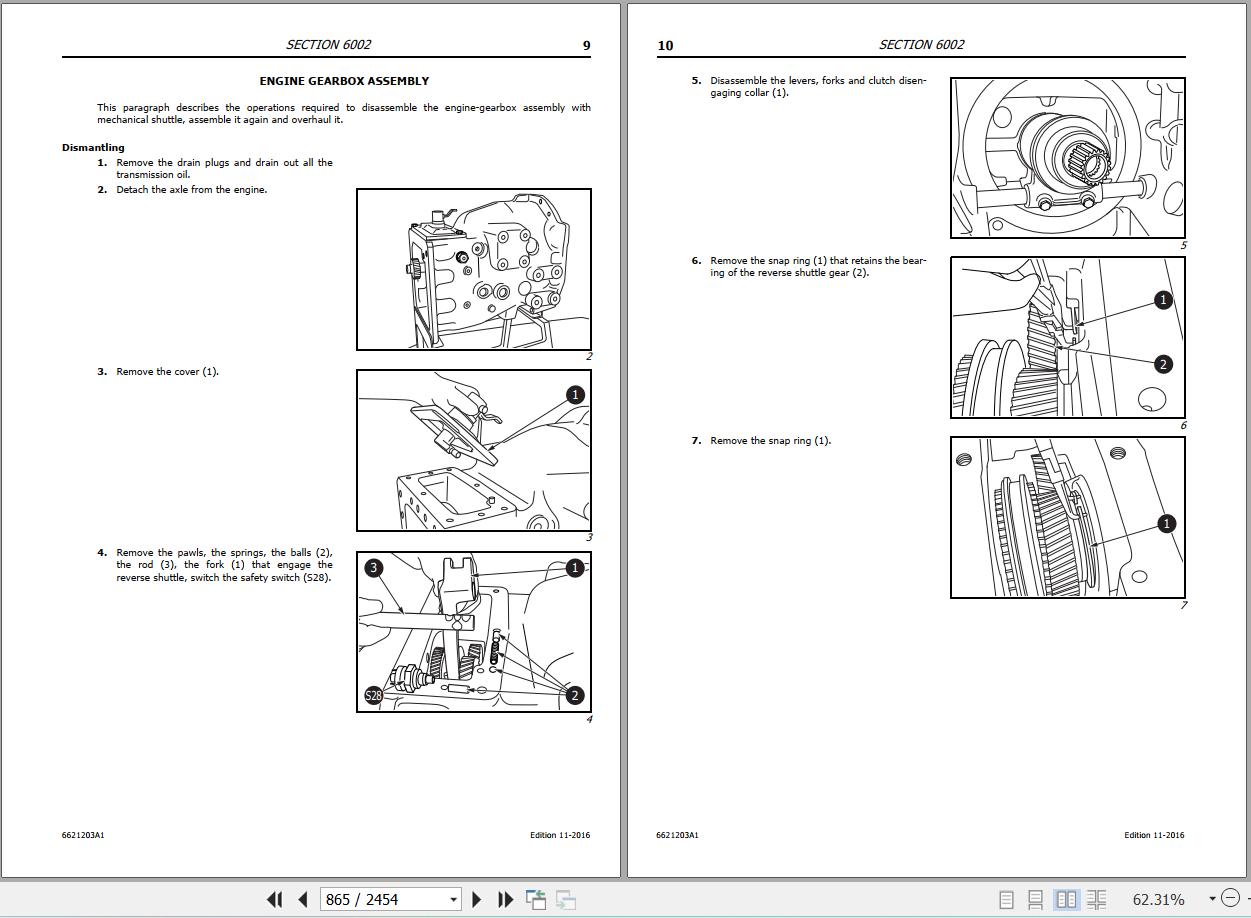The width and height of the screenshot is (1251, 918).
Task: Click the zoom level 62.31% field
Action: click(x=1158, y=900)
